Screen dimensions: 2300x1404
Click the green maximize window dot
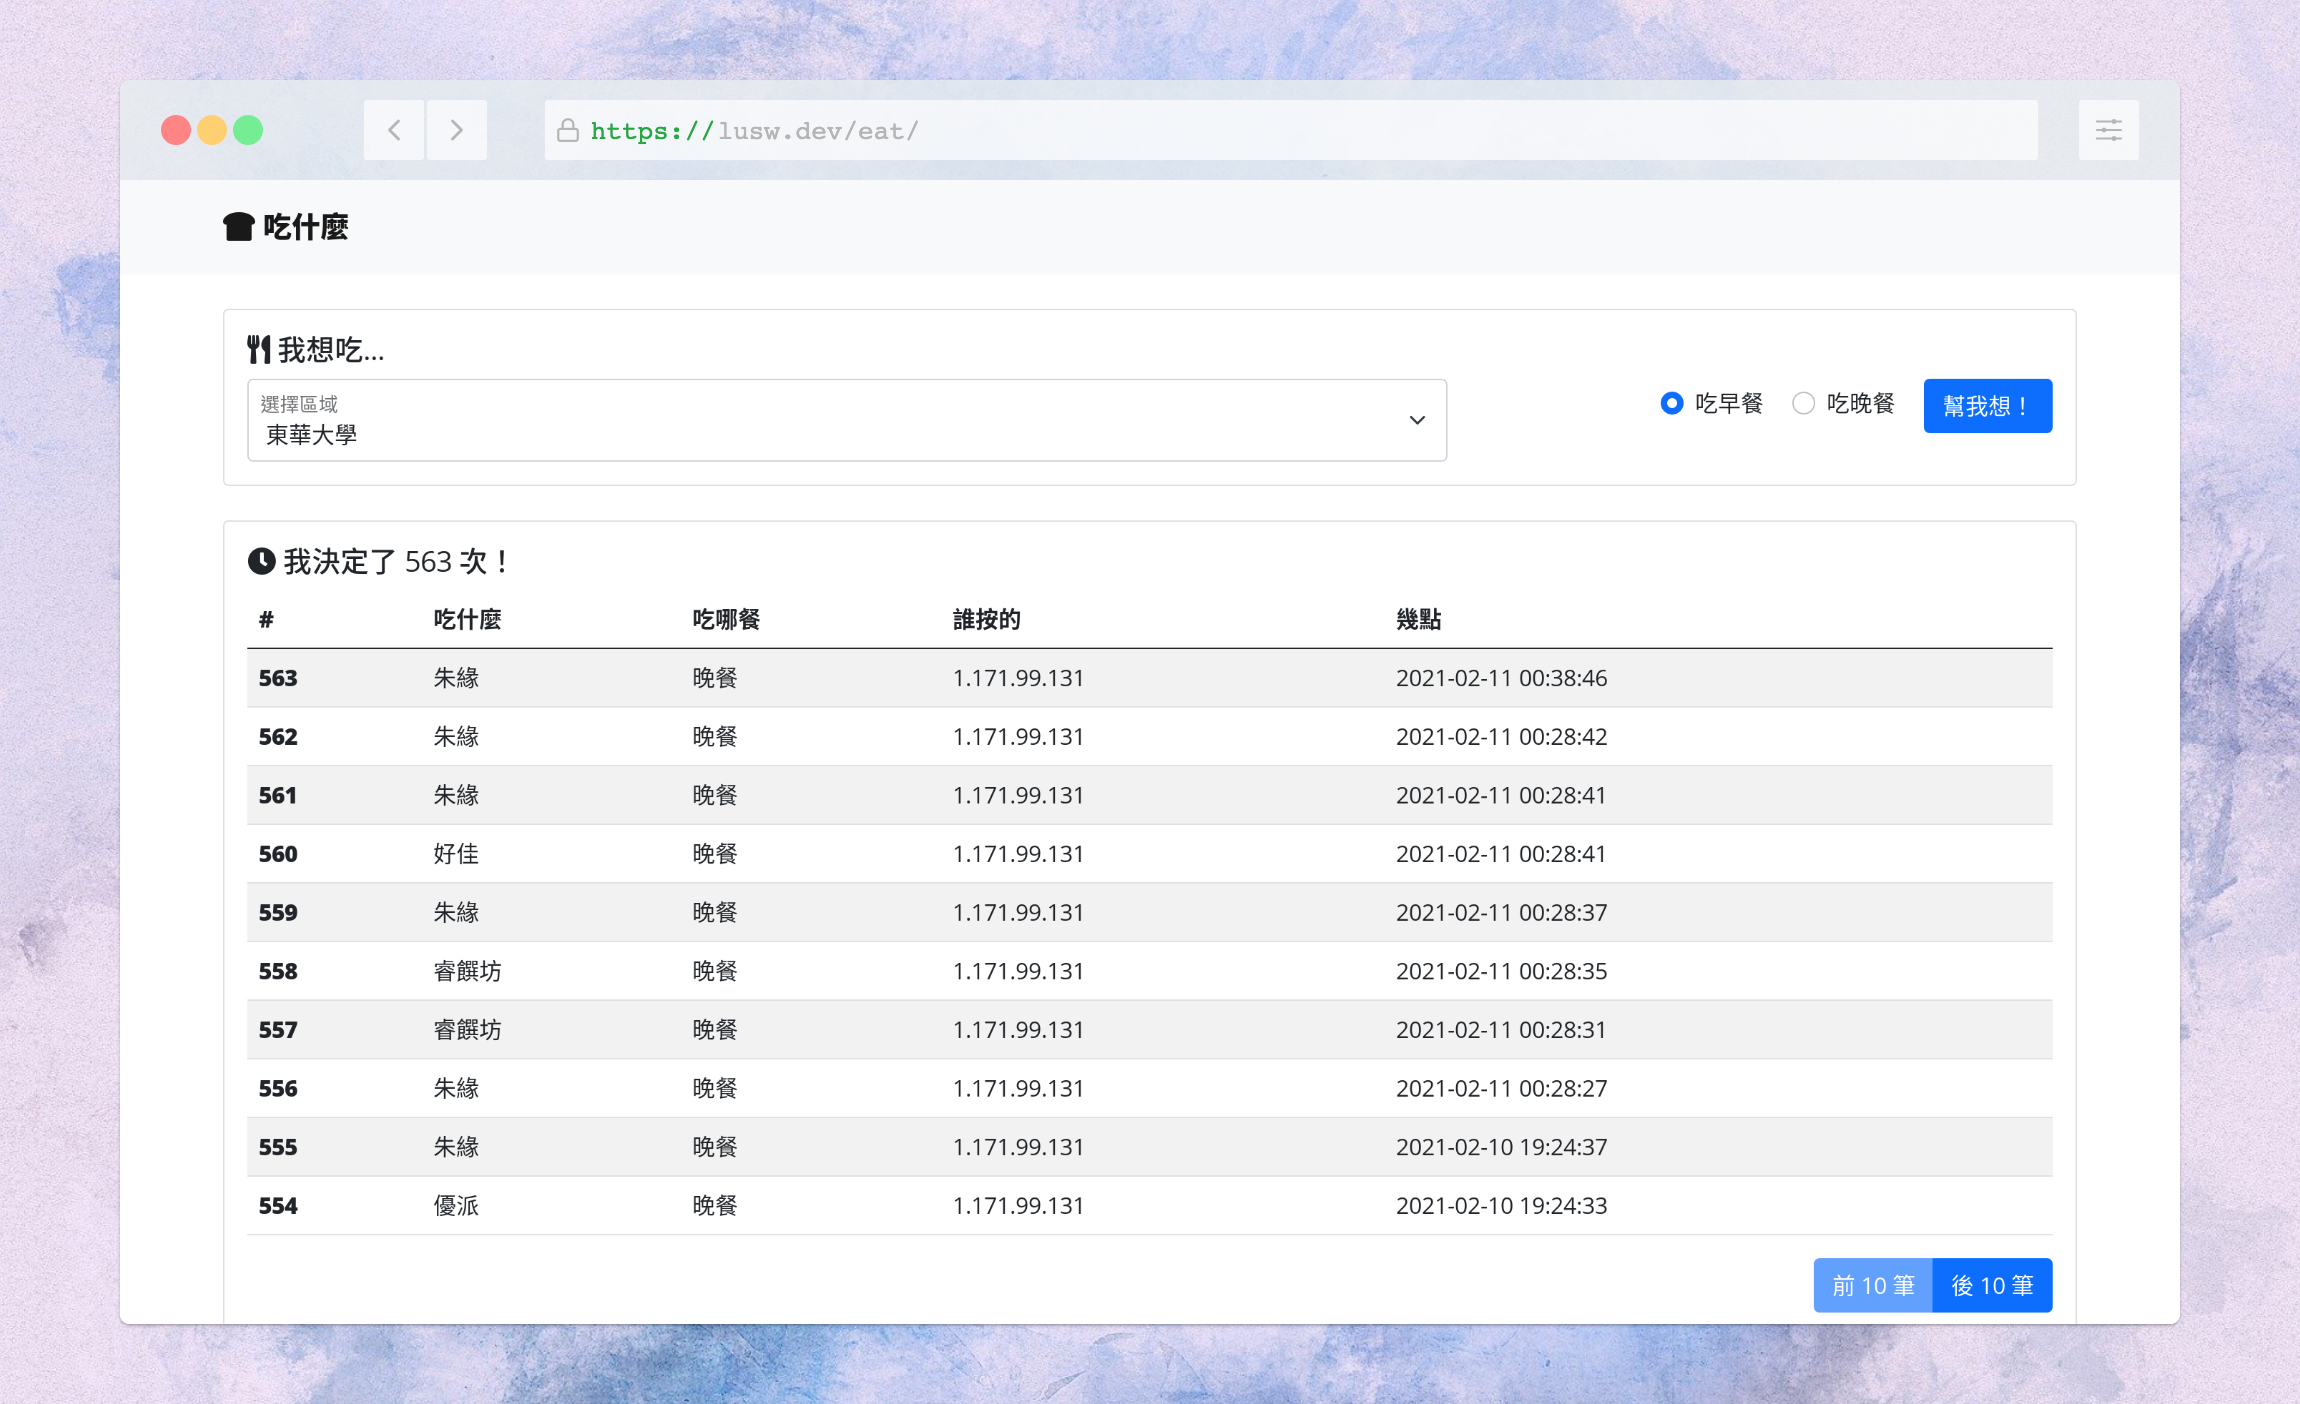coord(248,130)
